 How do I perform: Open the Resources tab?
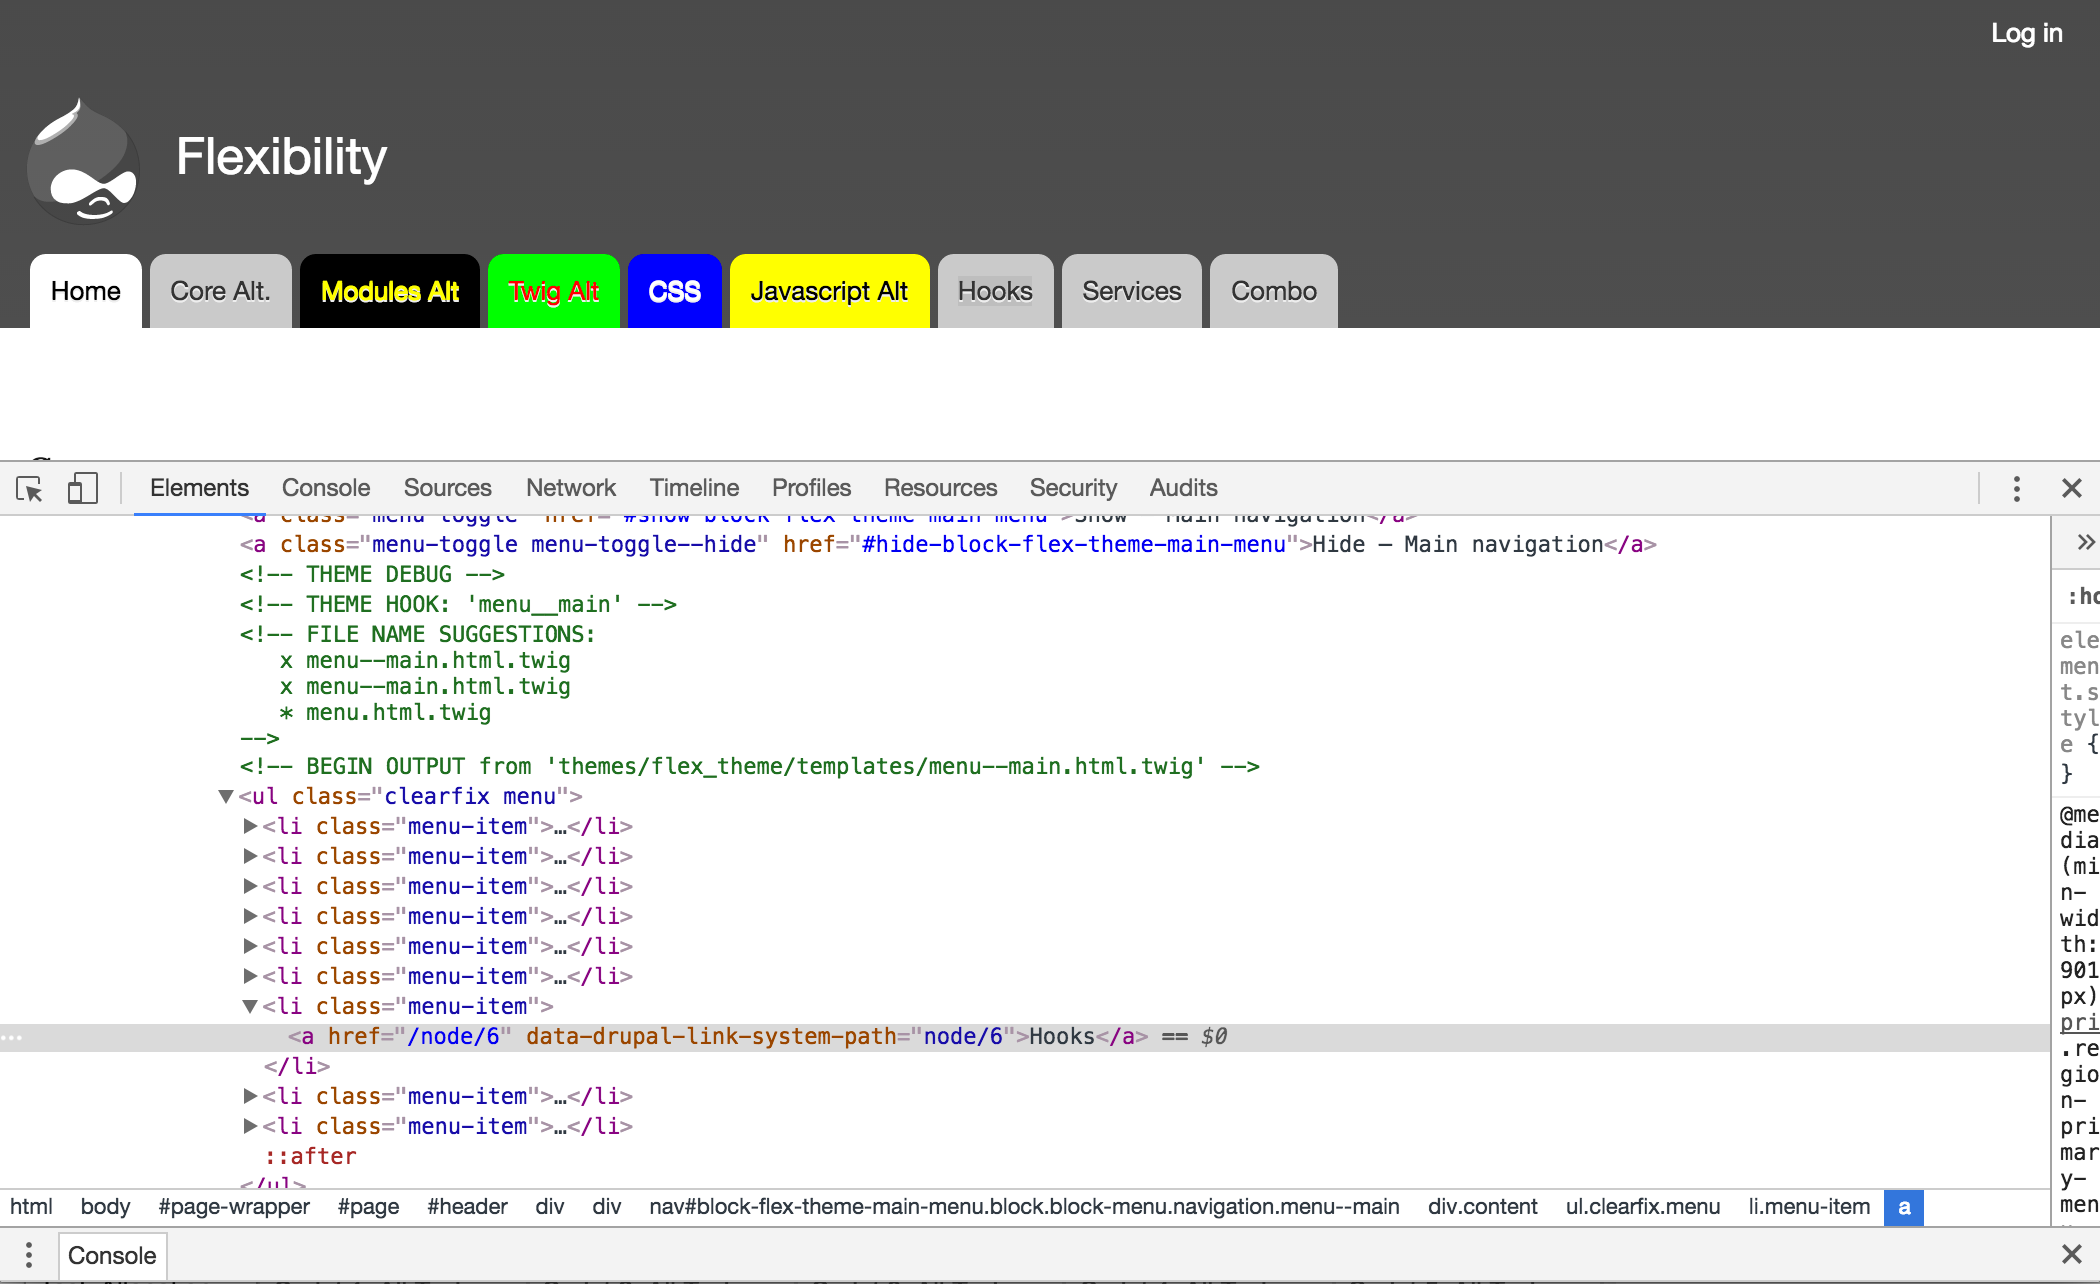[x=940, y=488]
